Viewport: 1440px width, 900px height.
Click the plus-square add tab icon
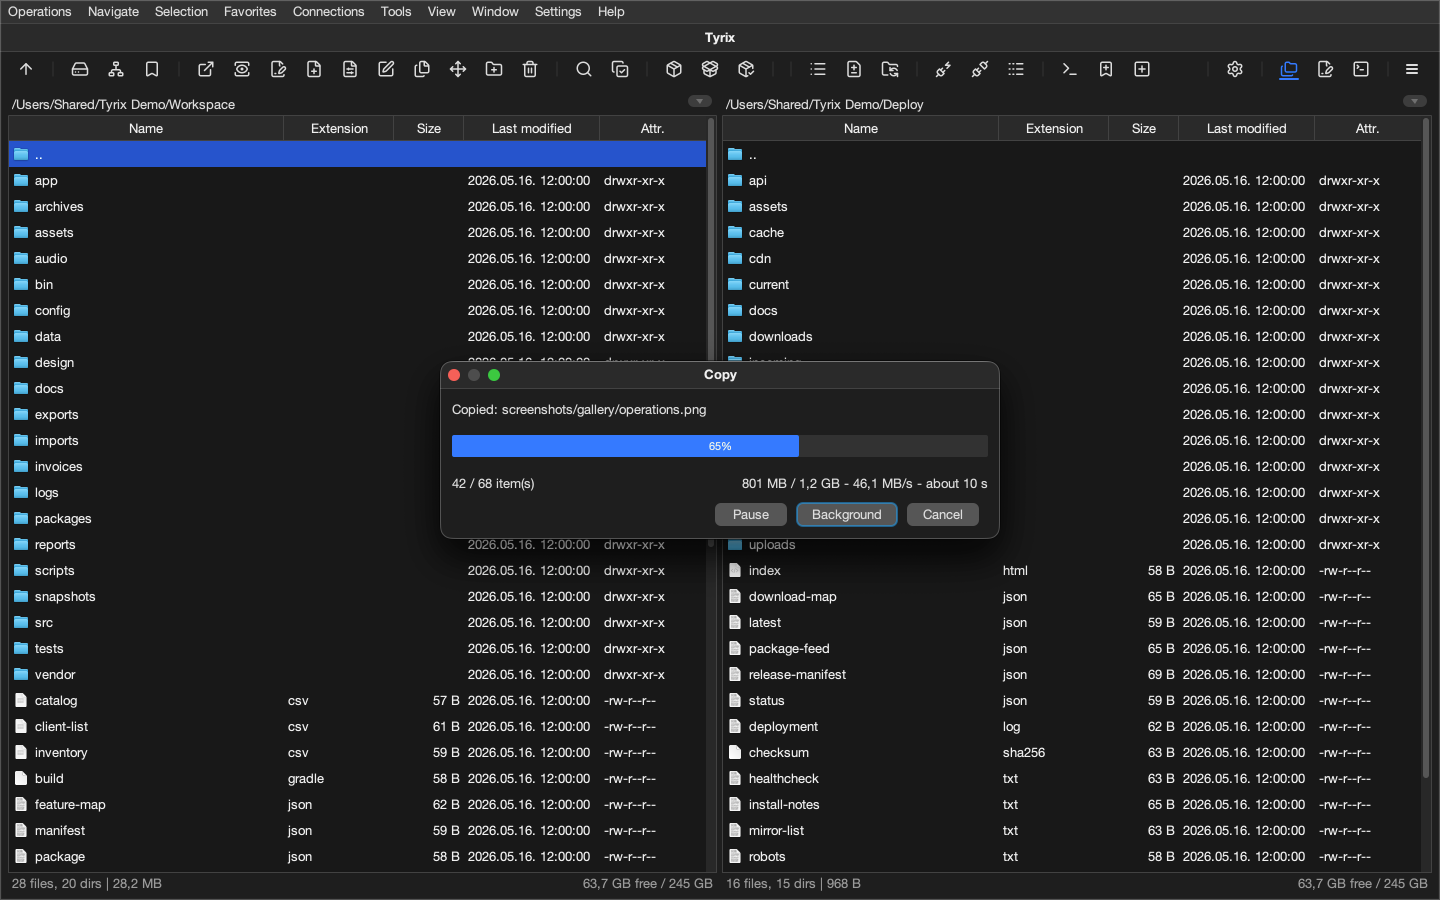click(x=1142, y=69)
